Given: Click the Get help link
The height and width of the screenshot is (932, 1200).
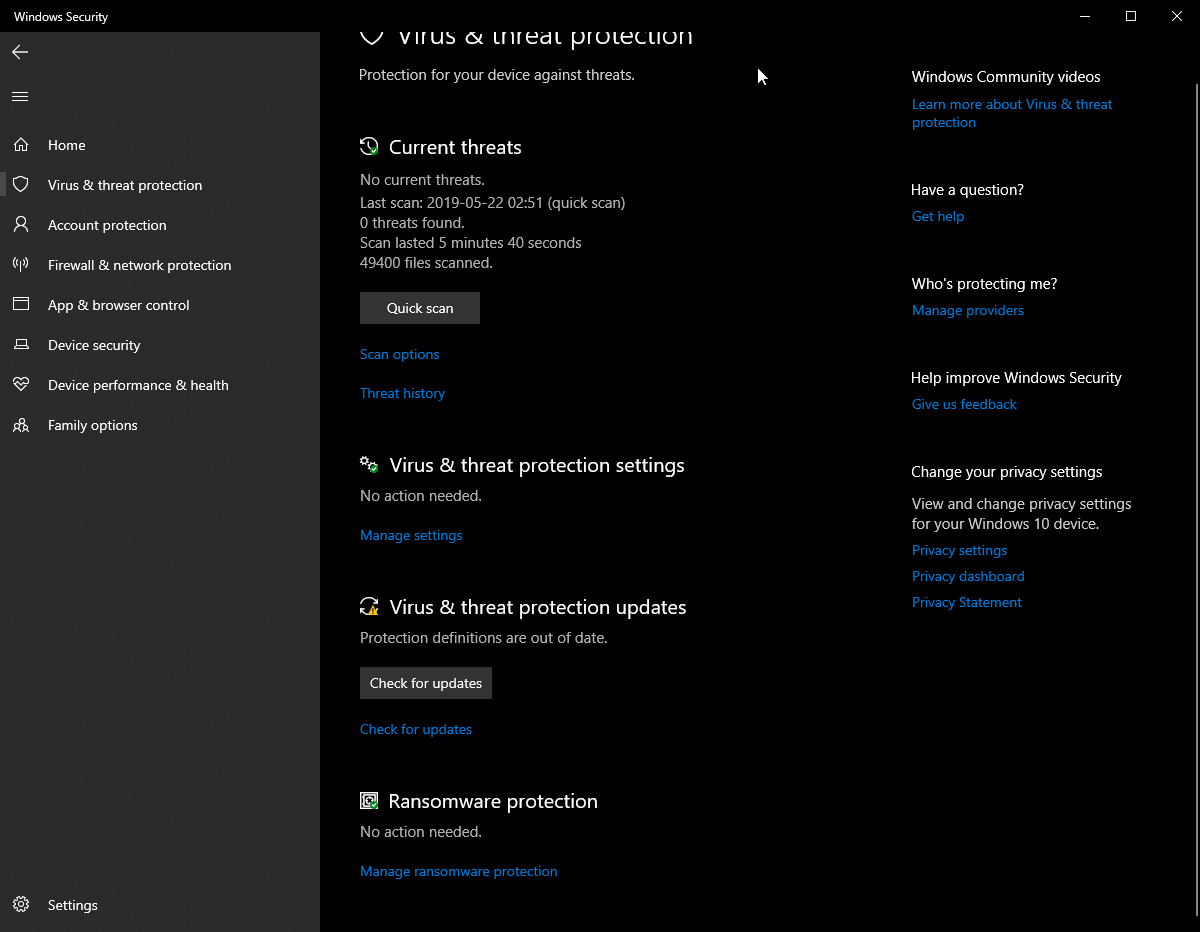Looking at the screenshot, I should click(938, 216).
